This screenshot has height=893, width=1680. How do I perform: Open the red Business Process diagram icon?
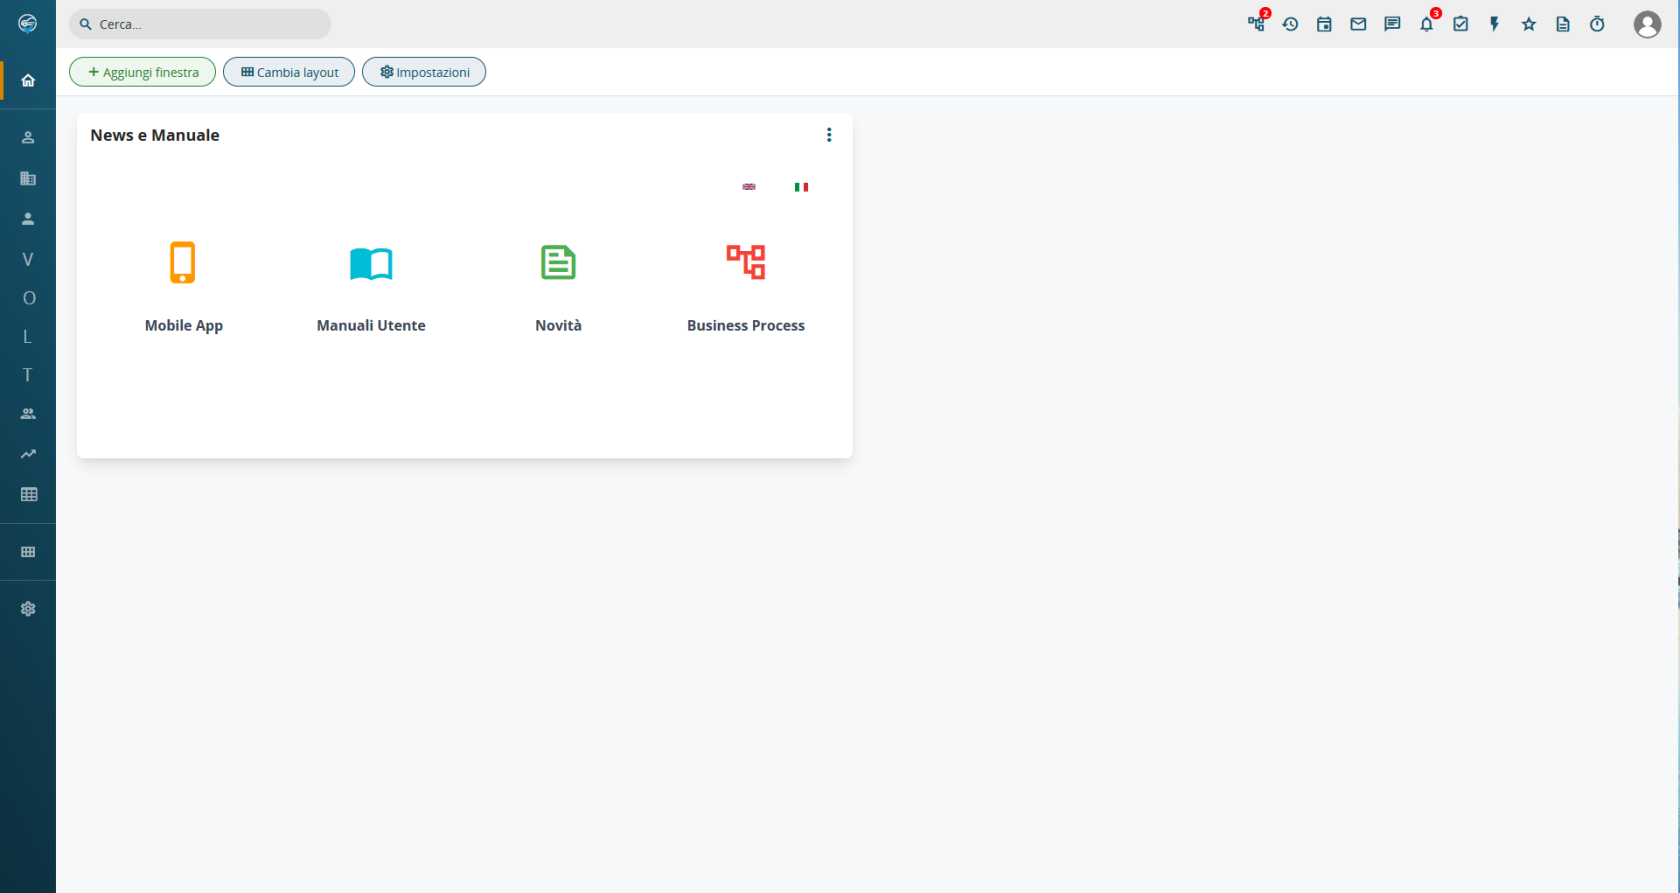[746, 262]
